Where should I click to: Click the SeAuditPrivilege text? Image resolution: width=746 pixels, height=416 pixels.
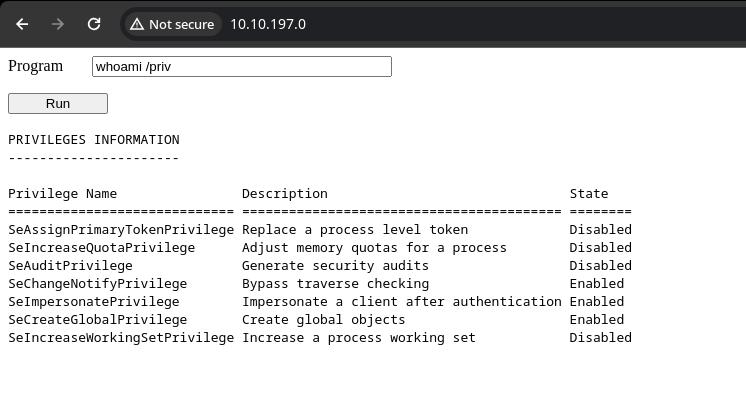click(x=70, y=266)
